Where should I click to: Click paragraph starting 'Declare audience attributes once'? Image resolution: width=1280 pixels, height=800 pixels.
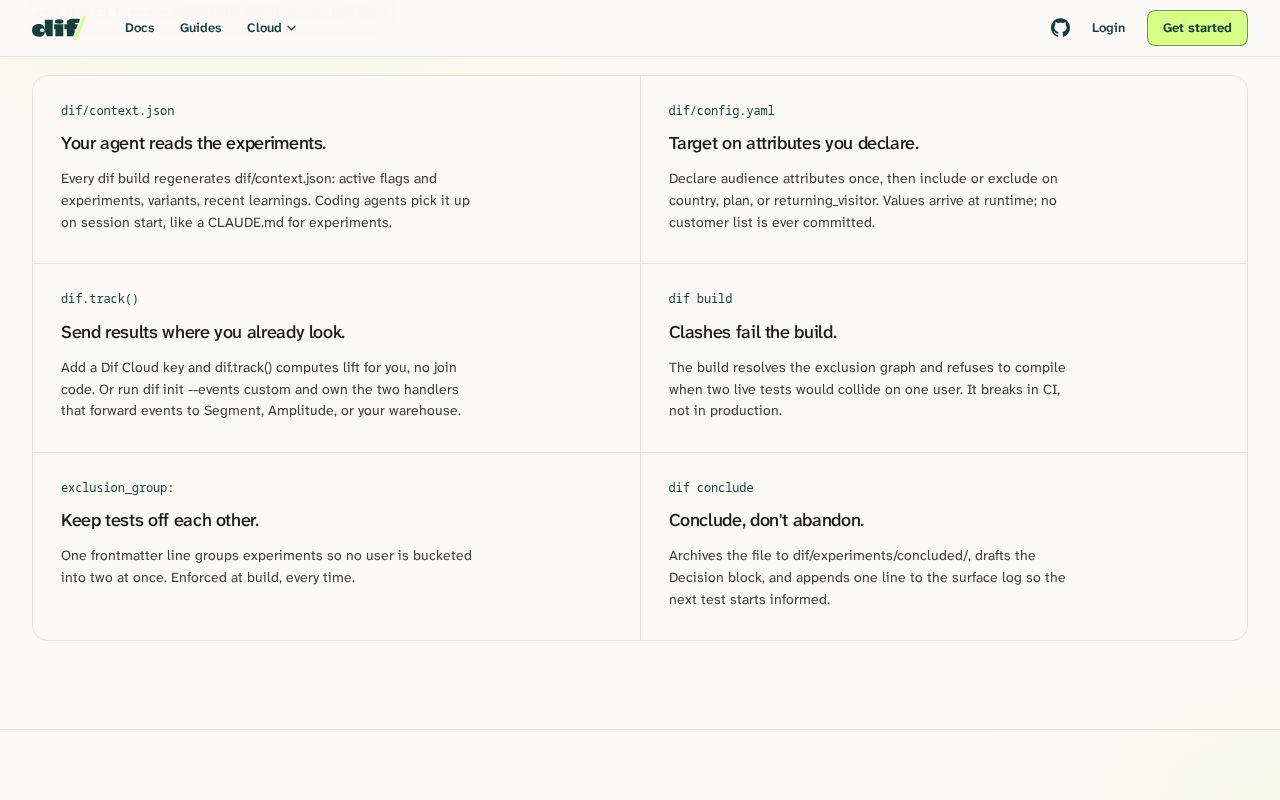864,201
